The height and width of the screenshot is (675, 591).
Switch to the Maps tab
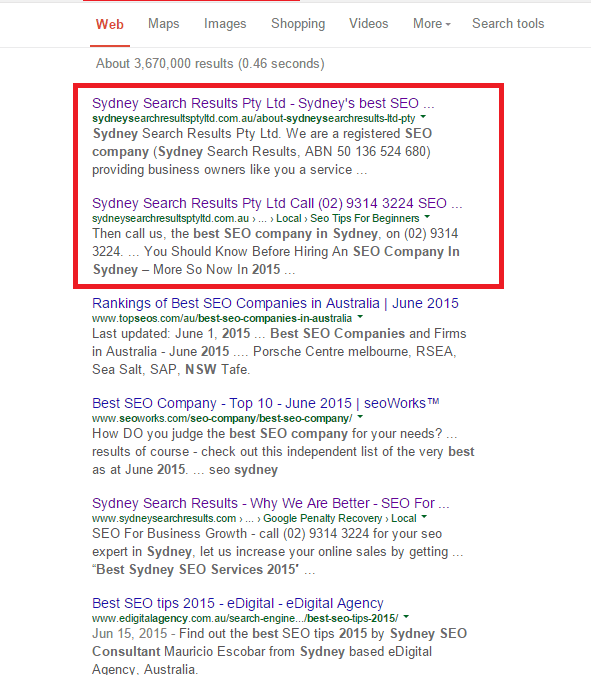164,24
